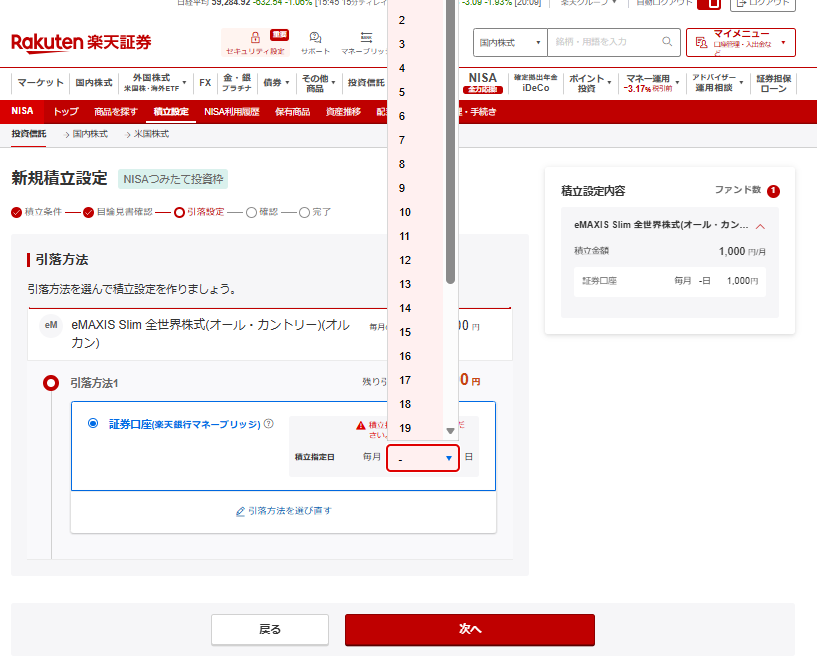Expand the ポイント投資 menu
The image size is (817, 660).
pos(590,83)
